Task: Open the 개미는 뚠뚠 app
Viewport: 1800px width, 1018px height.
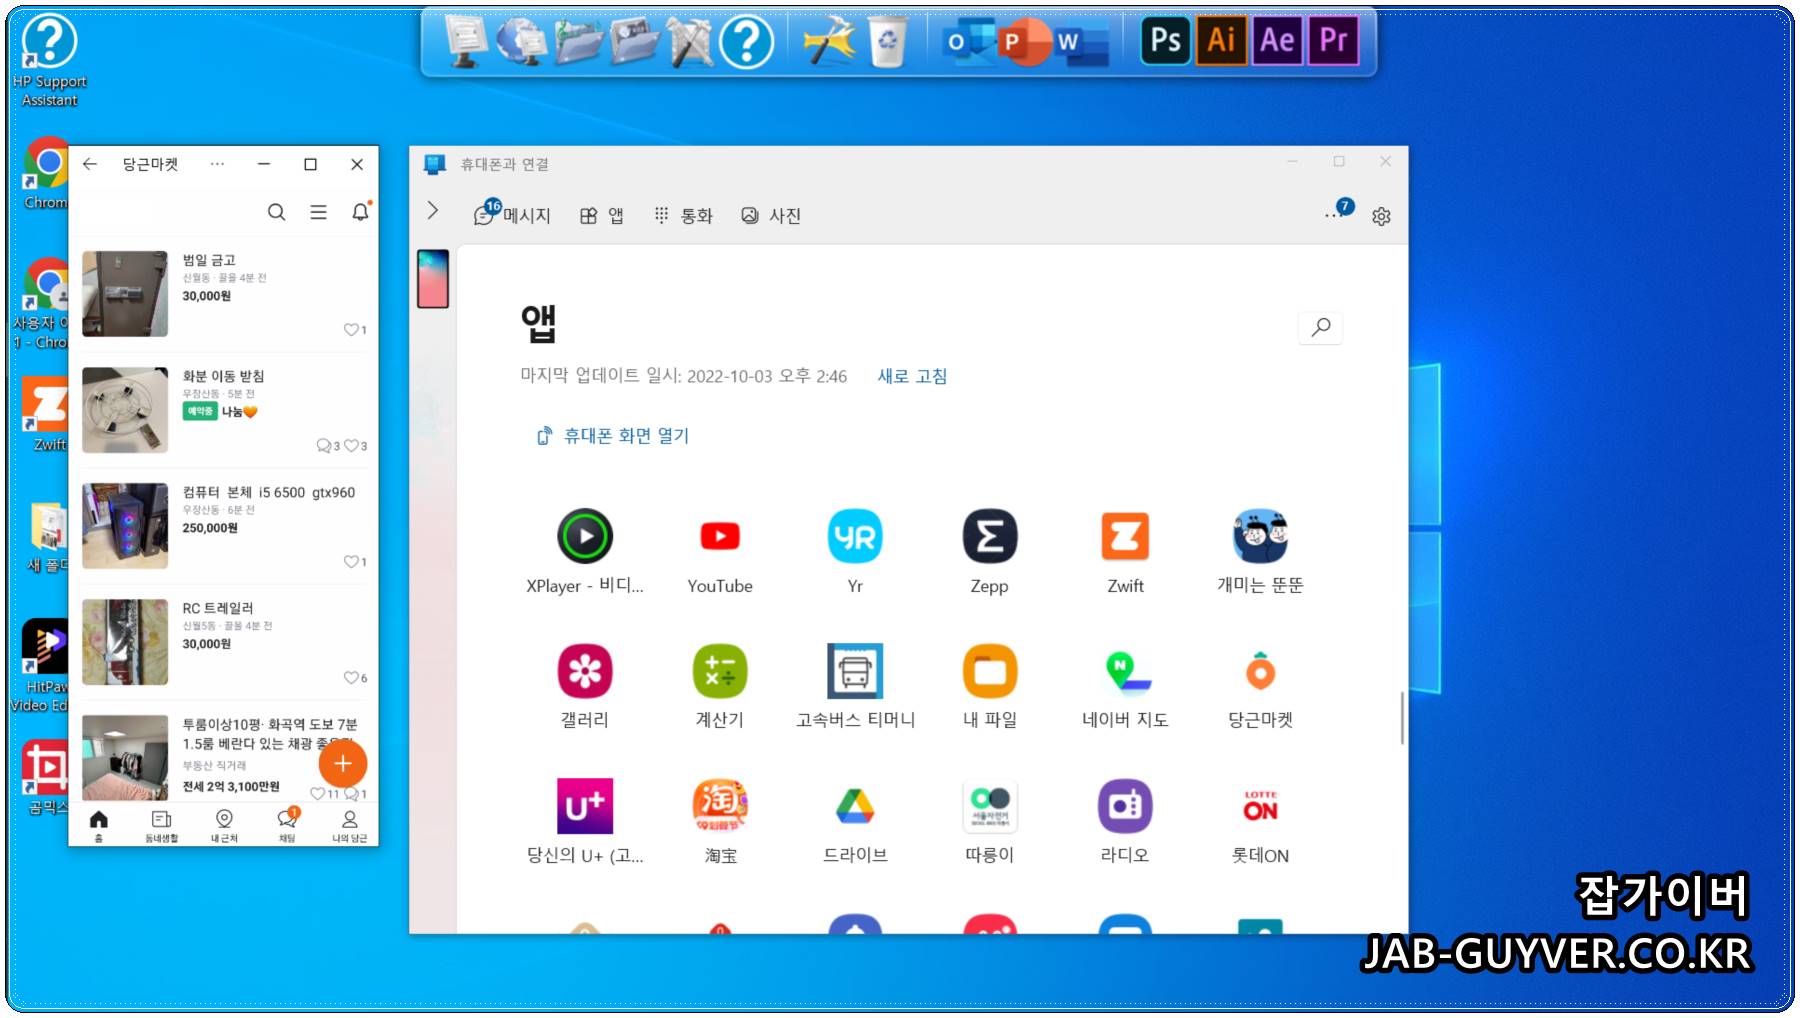Action: [1260, 537]
